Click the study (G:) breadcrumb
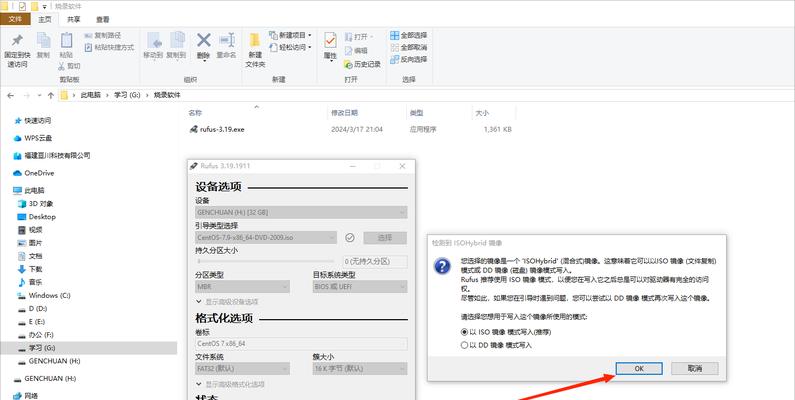 pyautogui.click(x=127, y=95)
